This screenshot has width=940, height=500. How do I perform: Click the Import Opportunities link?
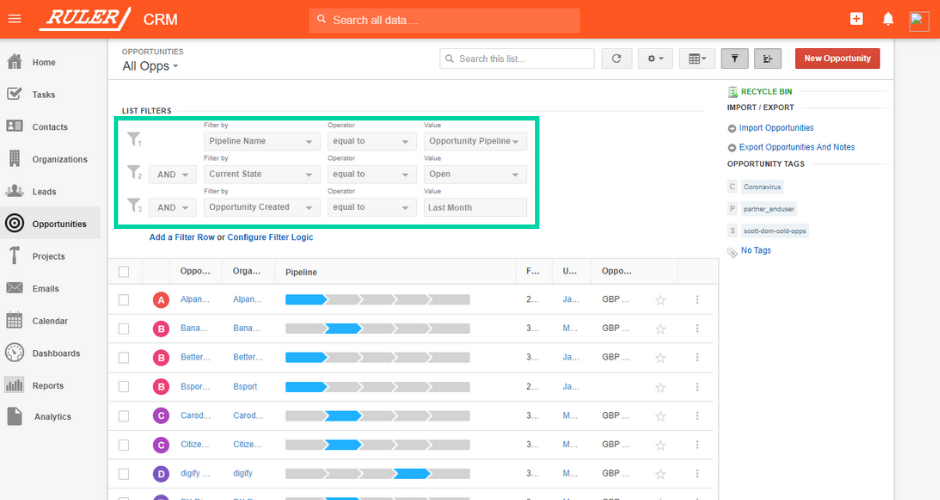pos(776,128)
